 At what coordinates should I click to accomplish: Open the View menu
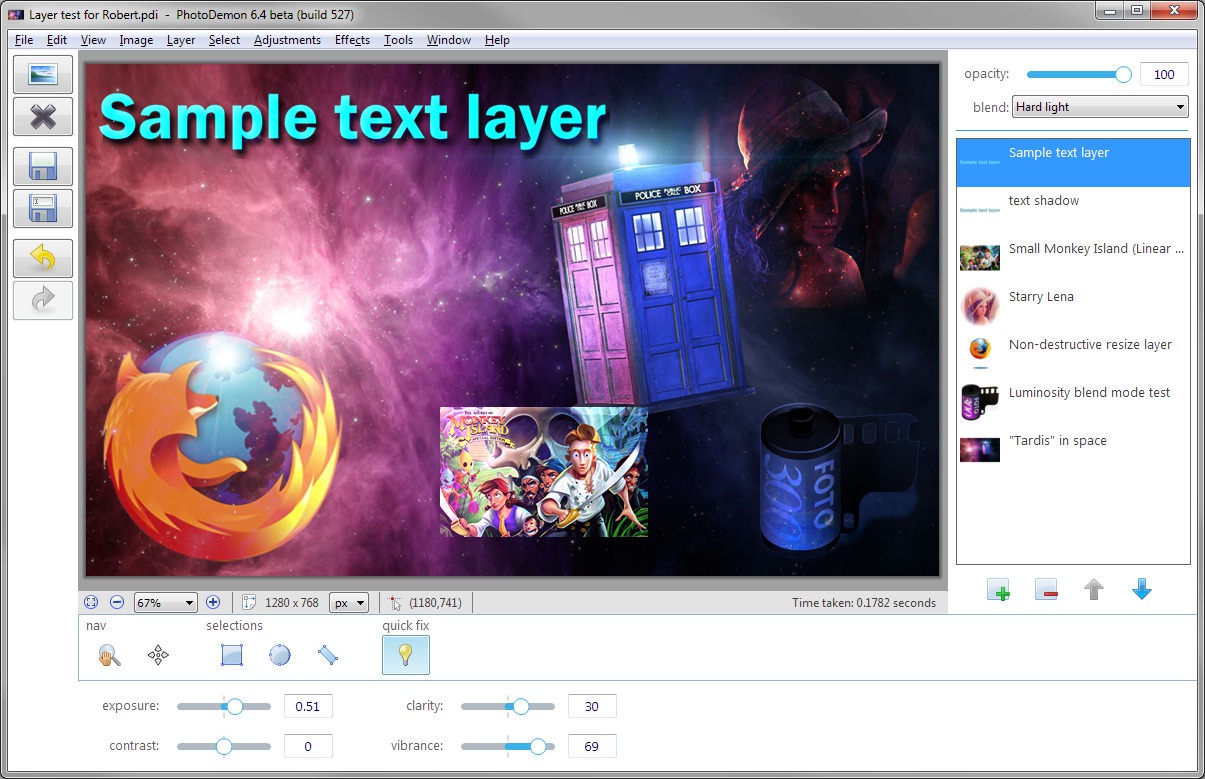[93, 40]
